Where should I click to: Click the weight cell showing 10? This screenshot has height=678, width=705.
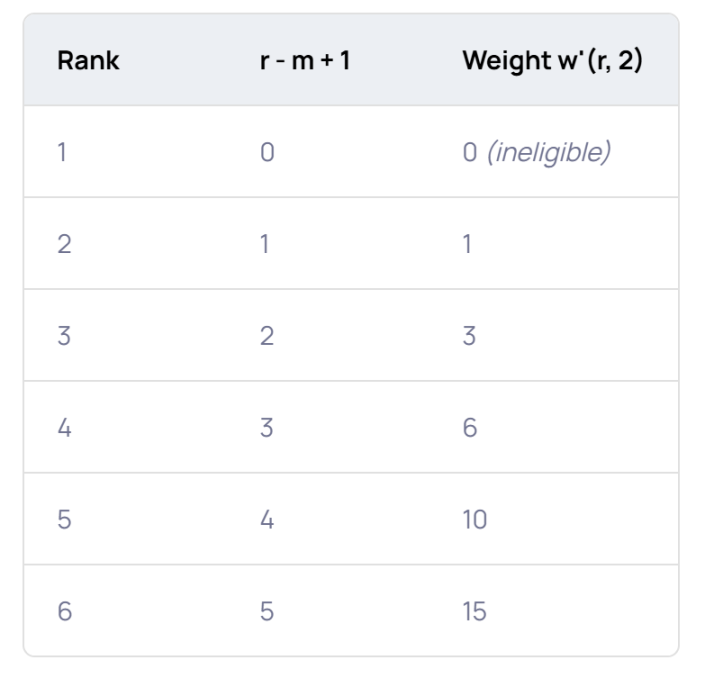pyautogui.click(x=476, y=520)
